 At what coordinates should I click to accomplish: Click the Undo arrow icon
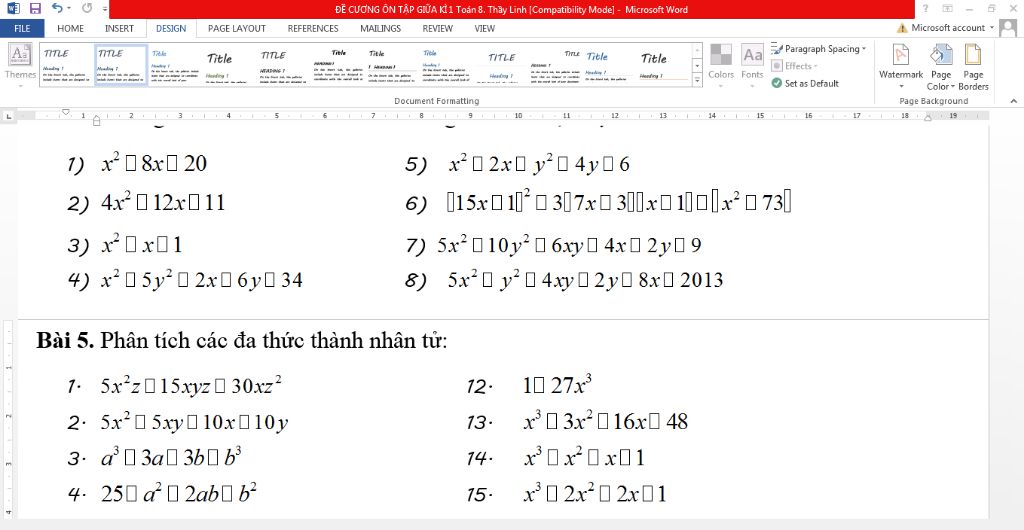click(57, 8)
